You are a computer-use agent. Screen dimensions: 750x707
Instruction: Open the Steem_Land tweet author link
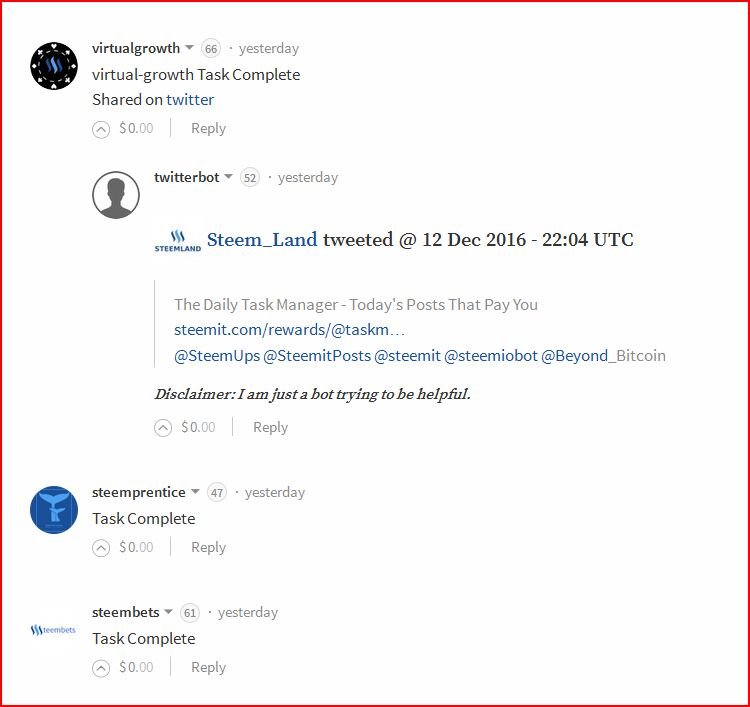click(x=262, y=239)
